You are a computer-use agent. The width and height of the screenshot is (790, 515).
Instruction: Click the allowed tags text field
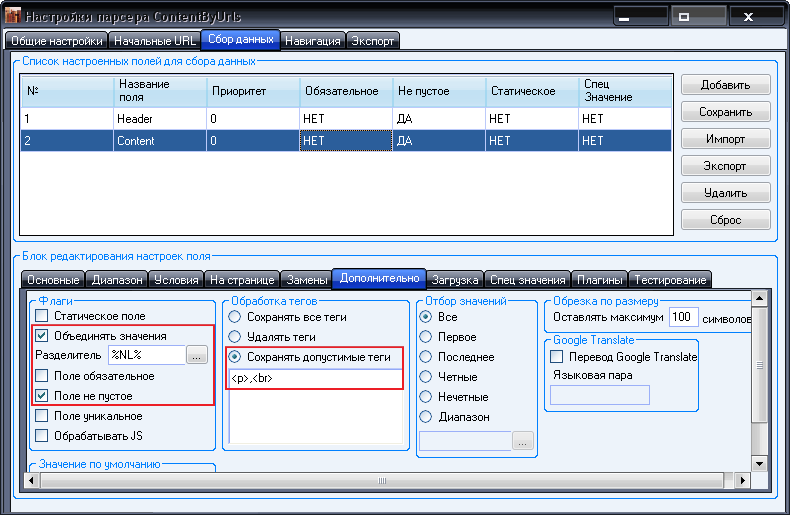tap(315, 379)
